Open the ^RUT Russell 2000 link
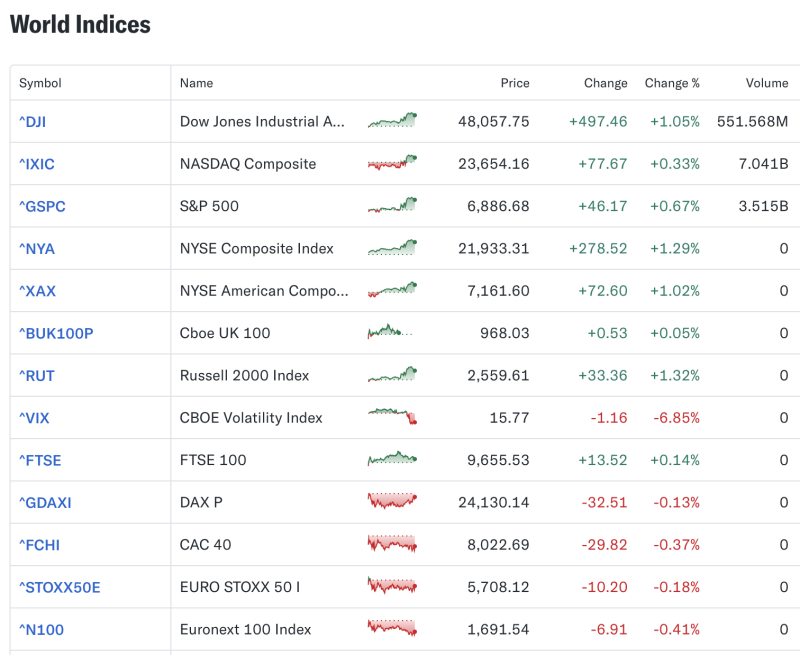 36,375
